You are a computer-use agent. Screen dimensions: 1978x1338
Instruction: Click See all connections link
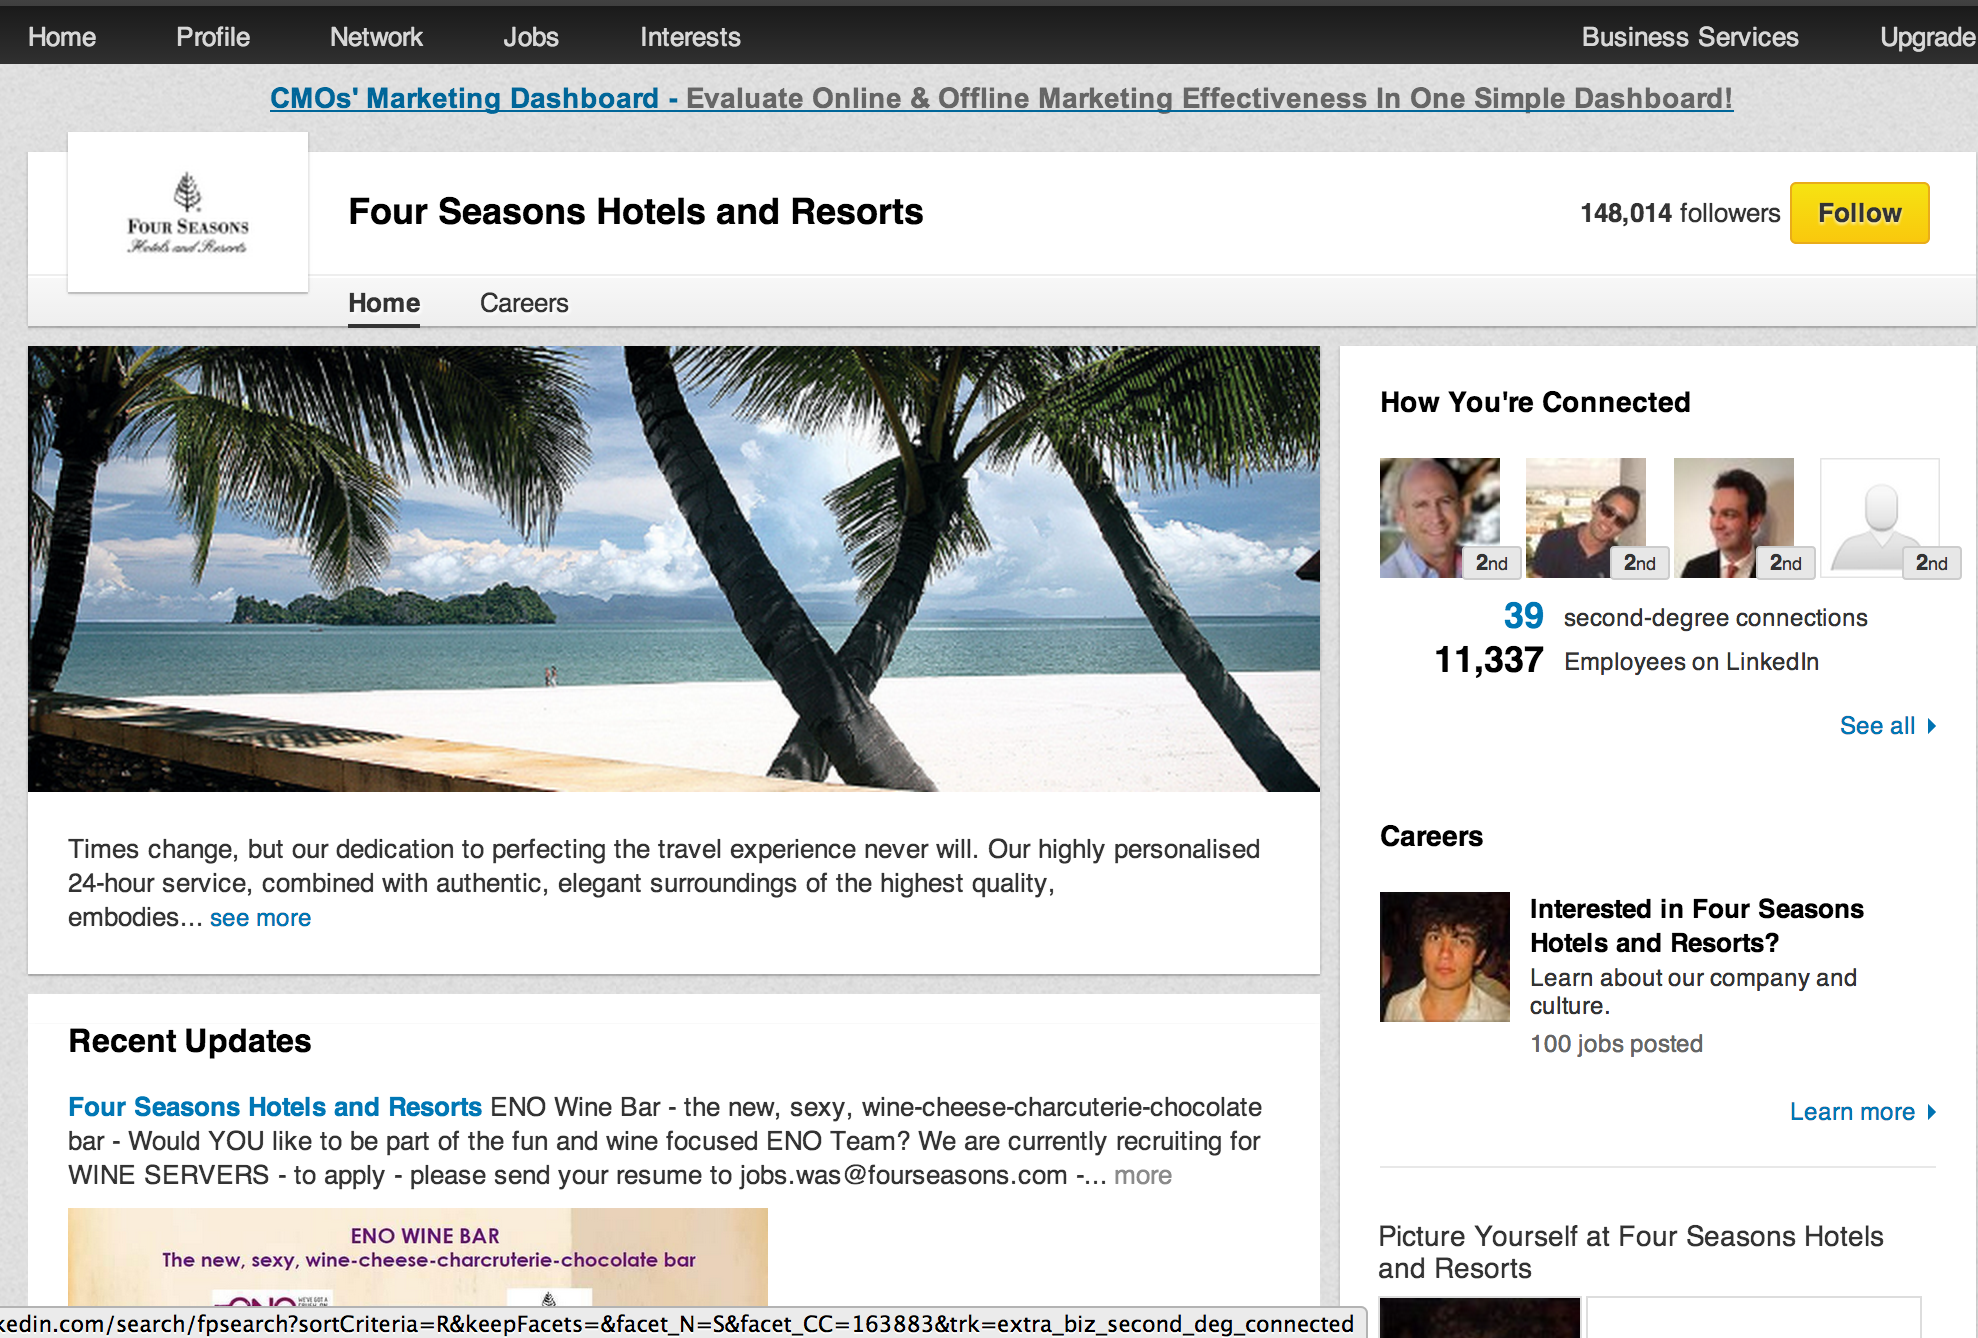[x=1877, y=726]
